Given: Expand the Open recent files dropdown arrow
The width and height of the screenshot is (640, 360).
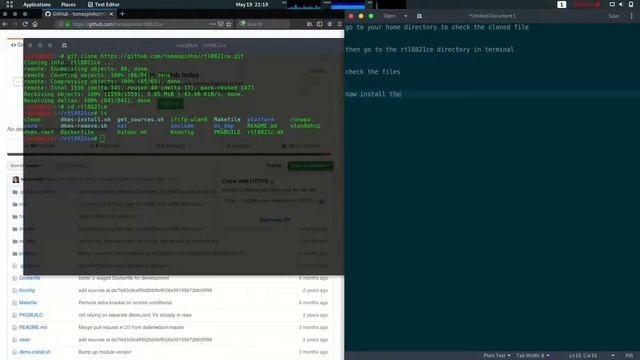Looking at the screenshot, I should [x=405, y=16].
